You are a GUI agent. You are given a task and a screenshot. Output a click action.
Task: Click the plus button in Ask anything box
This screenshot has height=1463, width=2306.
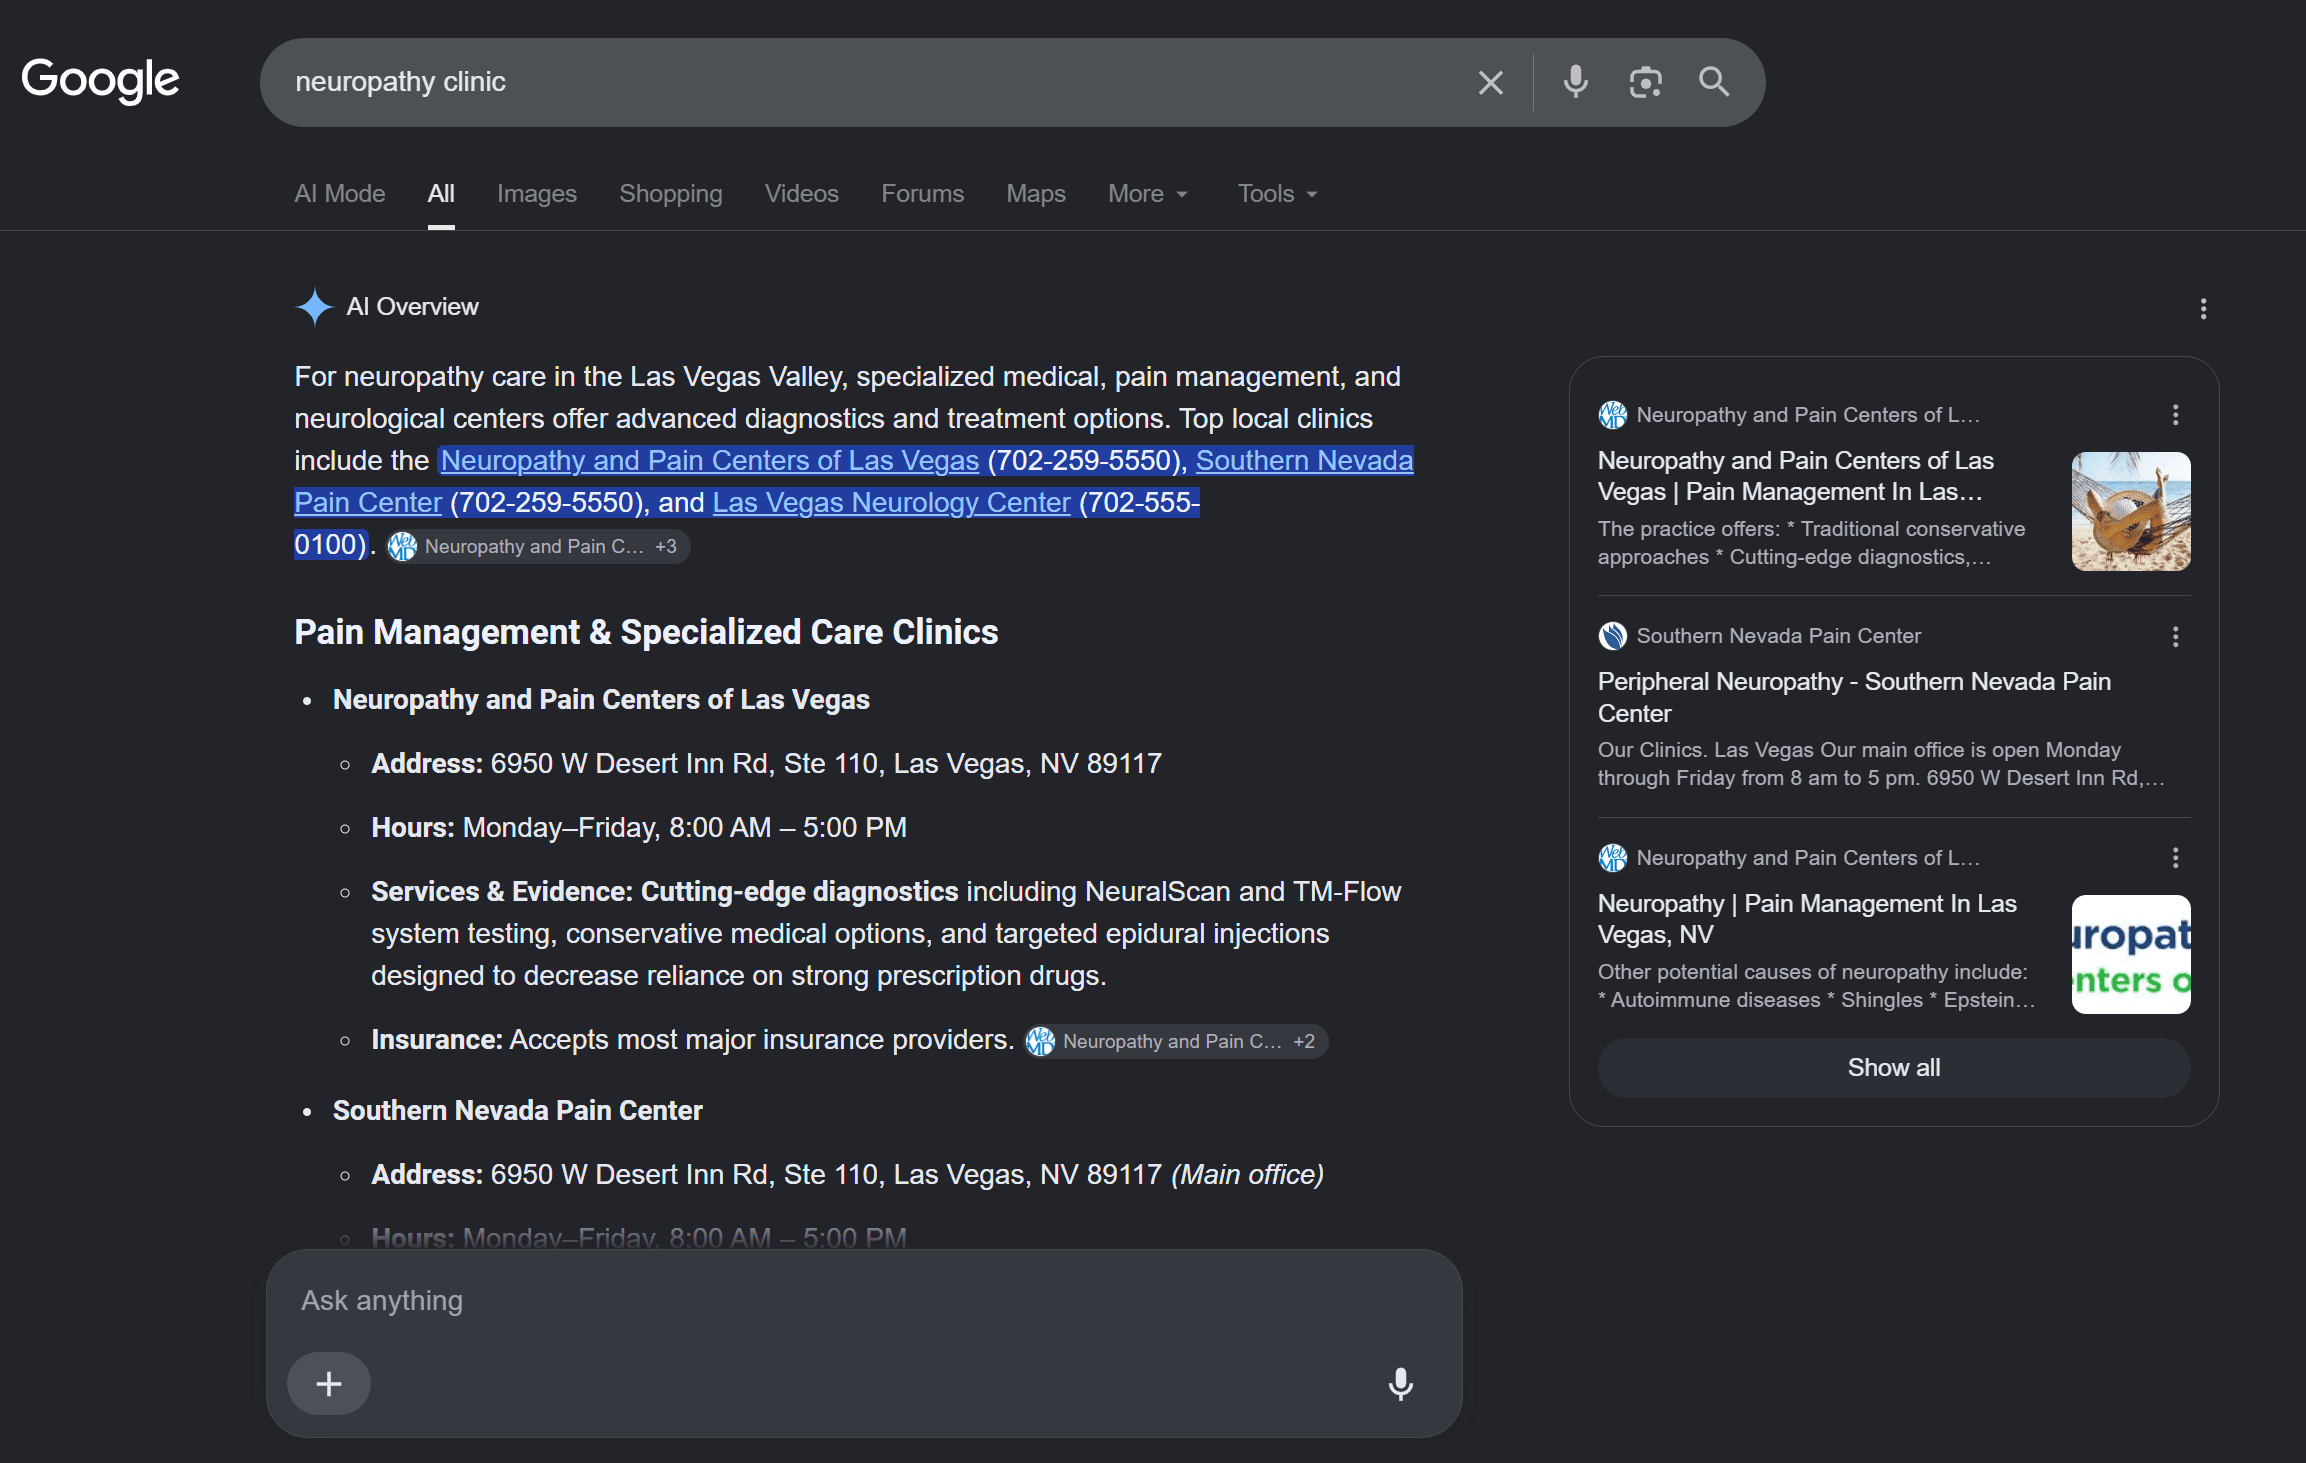click(329, 1383)
